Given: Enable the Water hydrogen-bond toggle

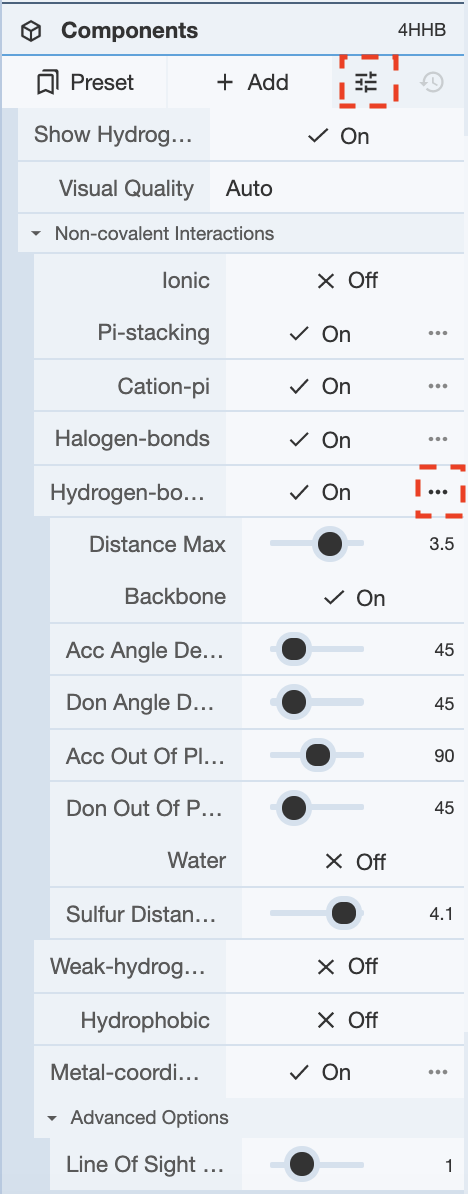Looking at the screenshot, I should point(354,861).
